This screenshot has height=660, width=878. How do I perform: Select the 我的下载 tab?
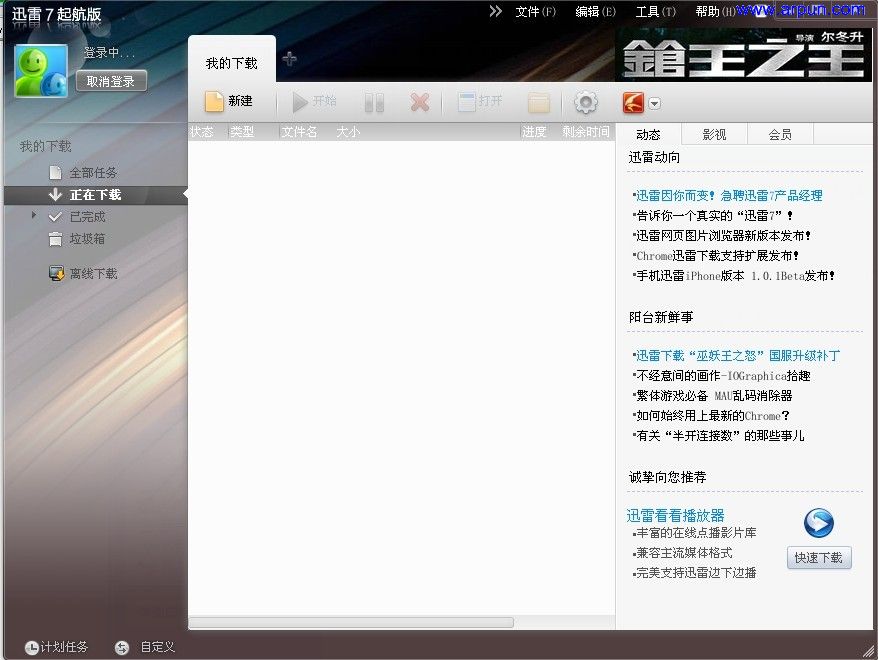tap(232, 63)
